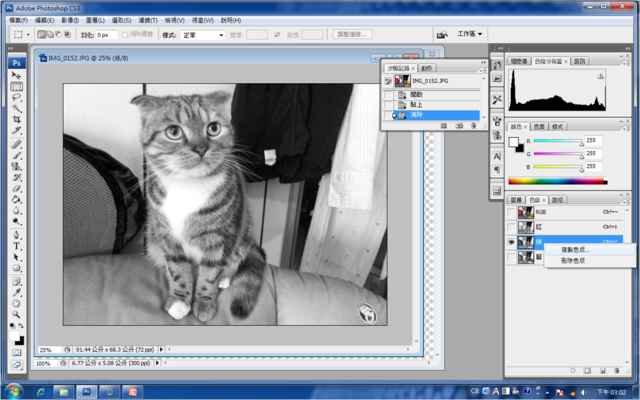Select the Healing Brush tool
This screenshot has height=400, width=640.
pyautogui.click(x=16, y=144)
